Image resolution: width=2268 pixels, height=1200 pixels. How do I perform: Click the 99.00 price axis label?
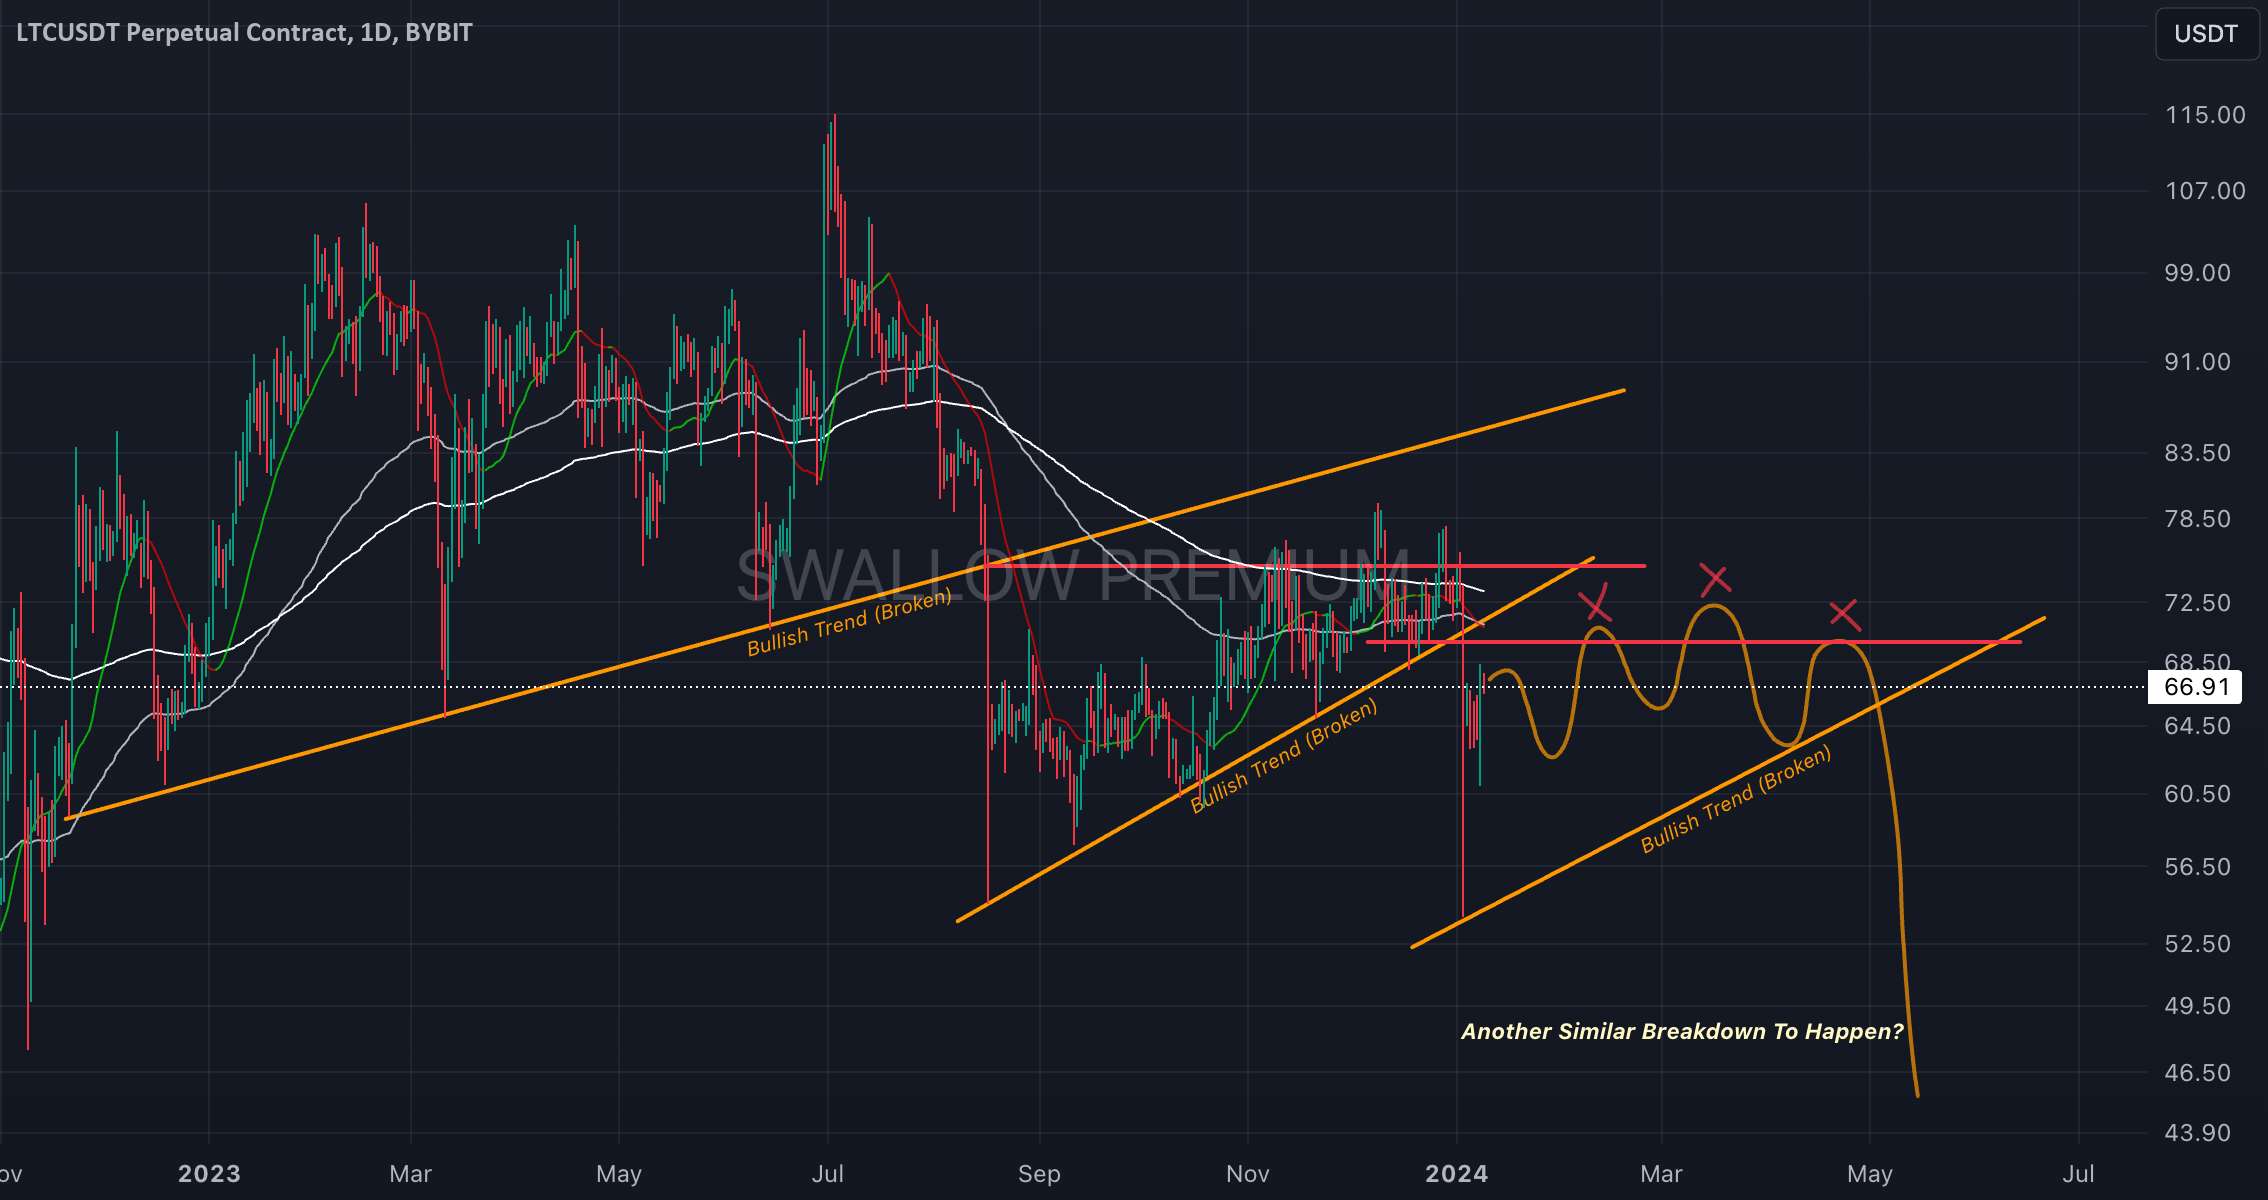[x=2197, y=273]
